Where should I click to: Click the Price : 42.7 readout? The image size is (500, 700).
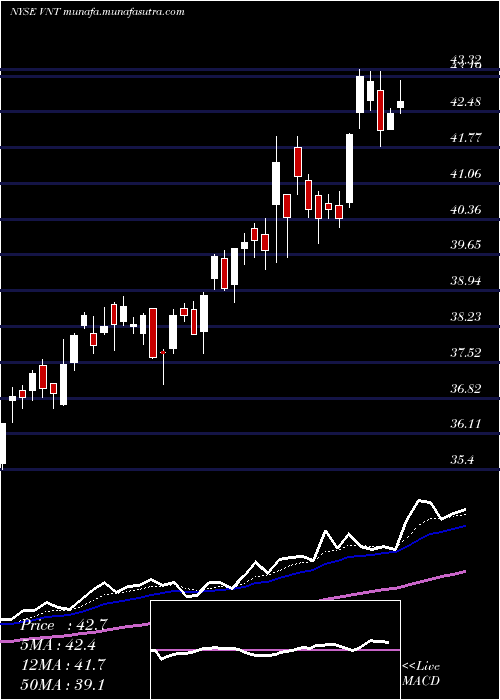tap(63, 625)
